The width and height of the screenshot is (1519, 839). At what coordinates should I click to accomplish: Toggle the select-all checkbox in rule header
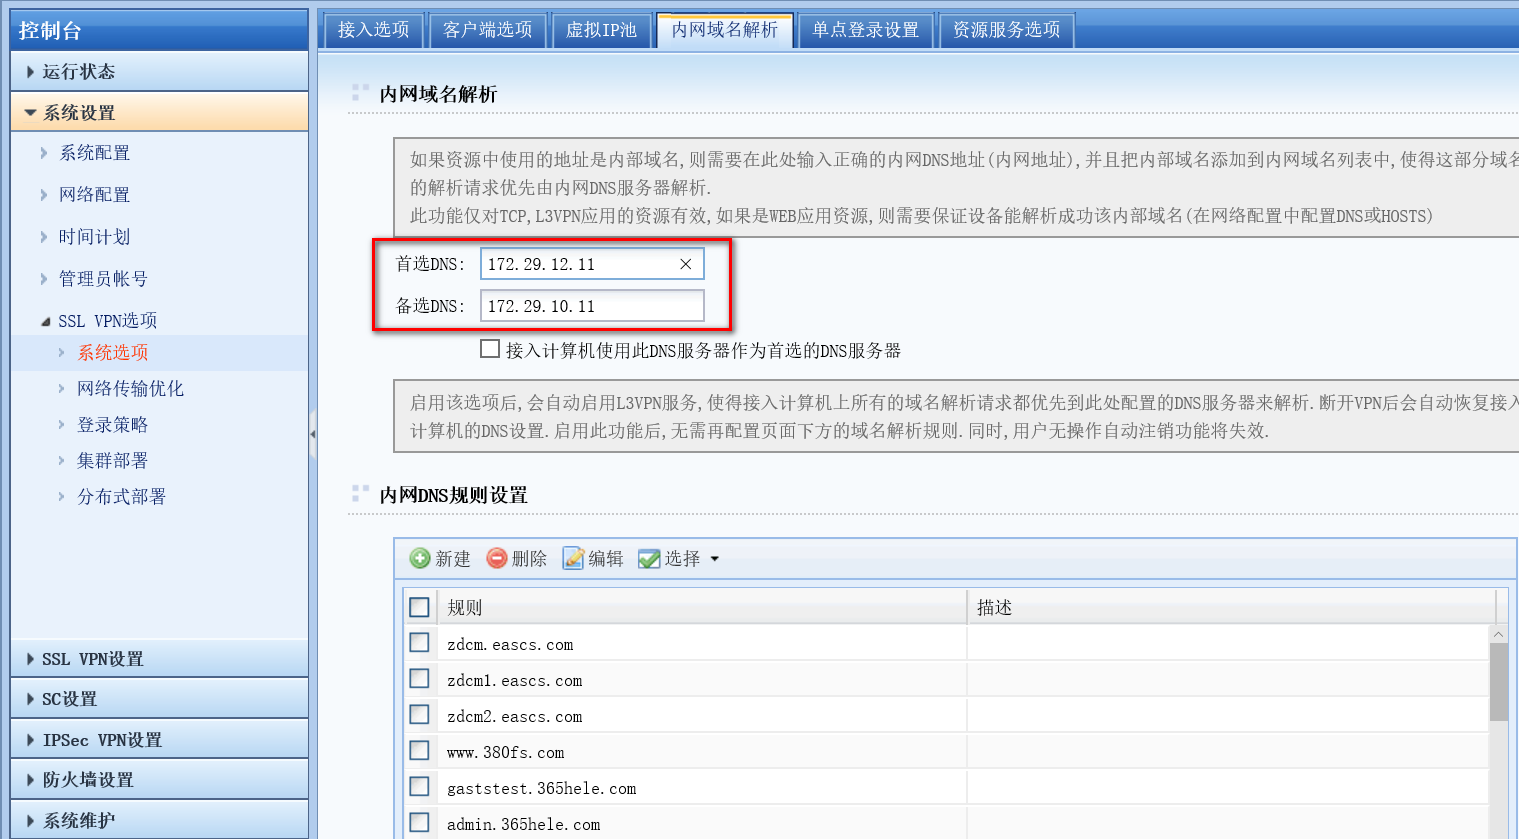420,607
